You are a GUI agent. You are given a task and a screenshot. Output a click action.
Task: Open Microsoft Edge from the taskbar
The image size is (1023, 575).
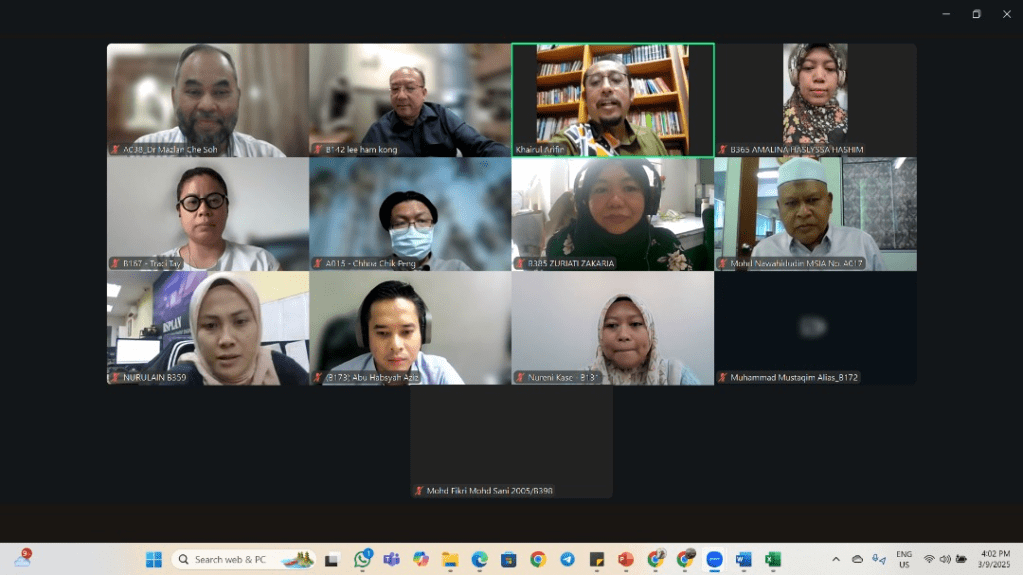pos(479,559)
